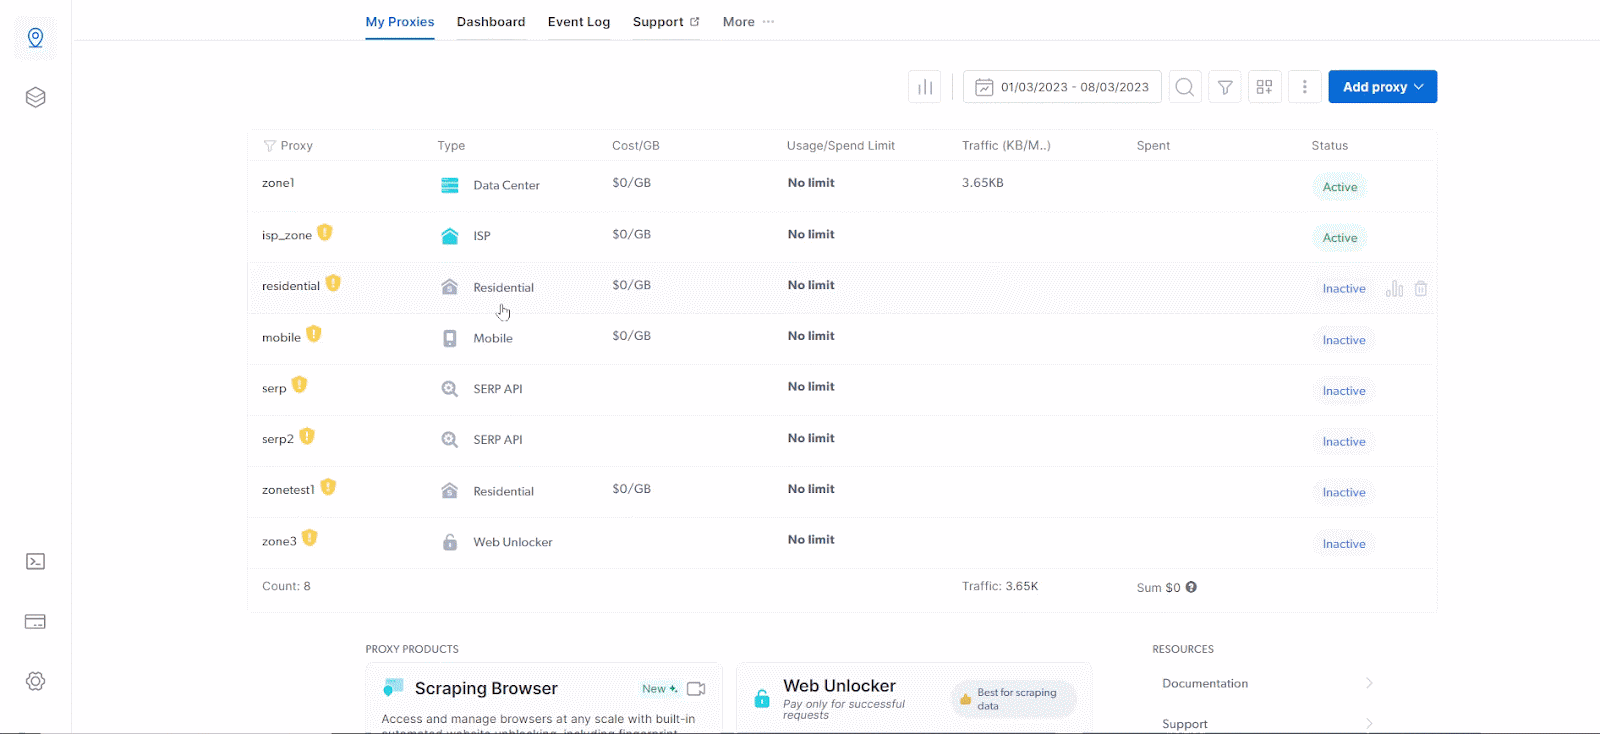The height and width of the screenshot is (734, 1600).
Task: Open the isp_zone proxy name
Action: click(287, 236)
